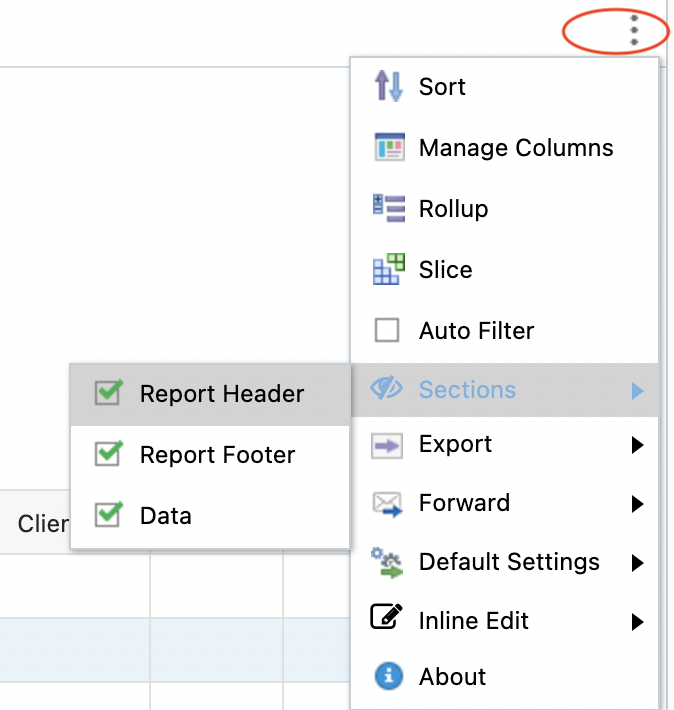The width and height of the screenshot is (674, 710).
Task: Uncheck the Report Header section
Action: 108,394
